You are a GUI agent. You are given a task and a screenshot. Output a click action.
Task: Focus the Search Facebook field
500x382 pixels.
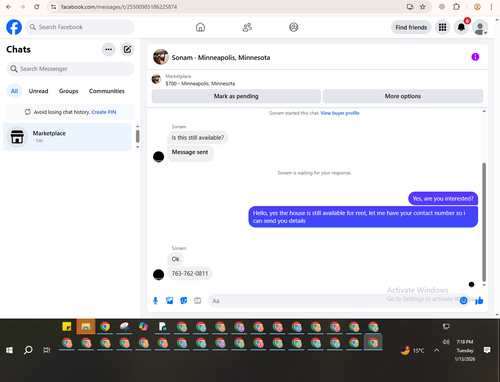point(80,27)
